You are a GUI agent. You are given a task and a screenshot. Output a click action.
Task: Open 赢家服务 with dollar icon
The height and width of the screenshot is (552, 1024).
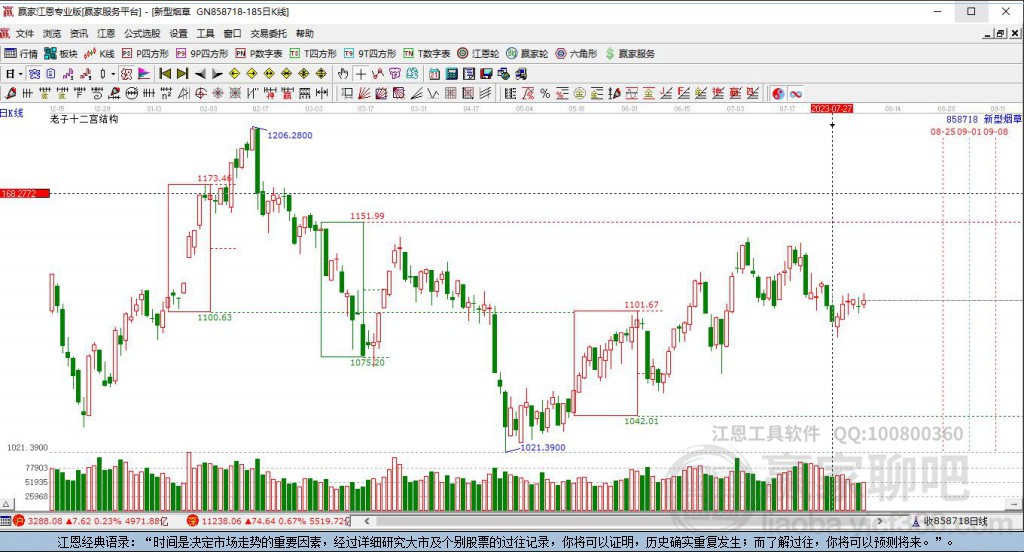click(x=630, y=54)
